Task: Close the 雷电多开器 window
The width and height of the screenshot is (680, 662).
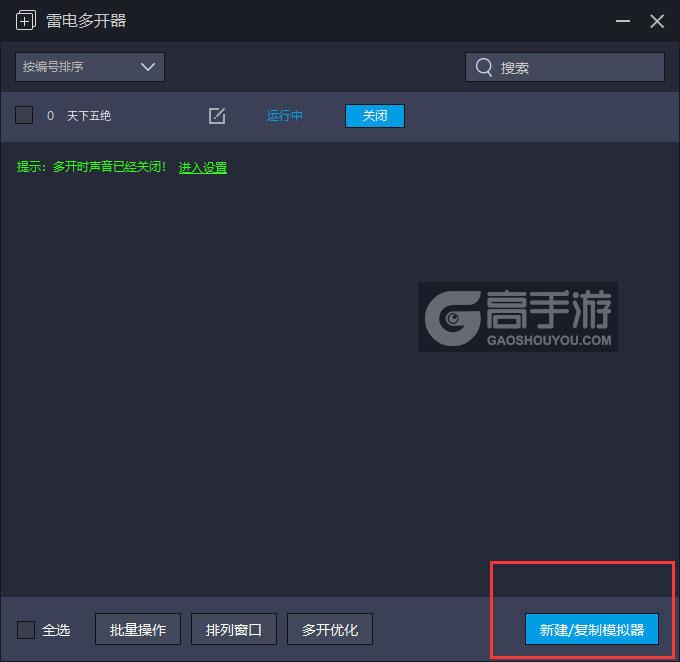Action: tap(657, 21)
